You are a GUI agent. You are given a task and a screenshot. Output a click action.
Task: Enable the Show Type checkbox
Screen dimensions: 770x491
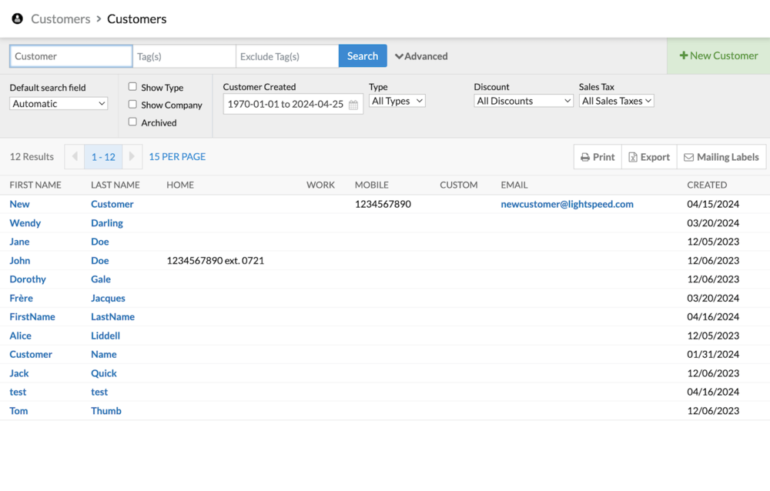point(133,87)
